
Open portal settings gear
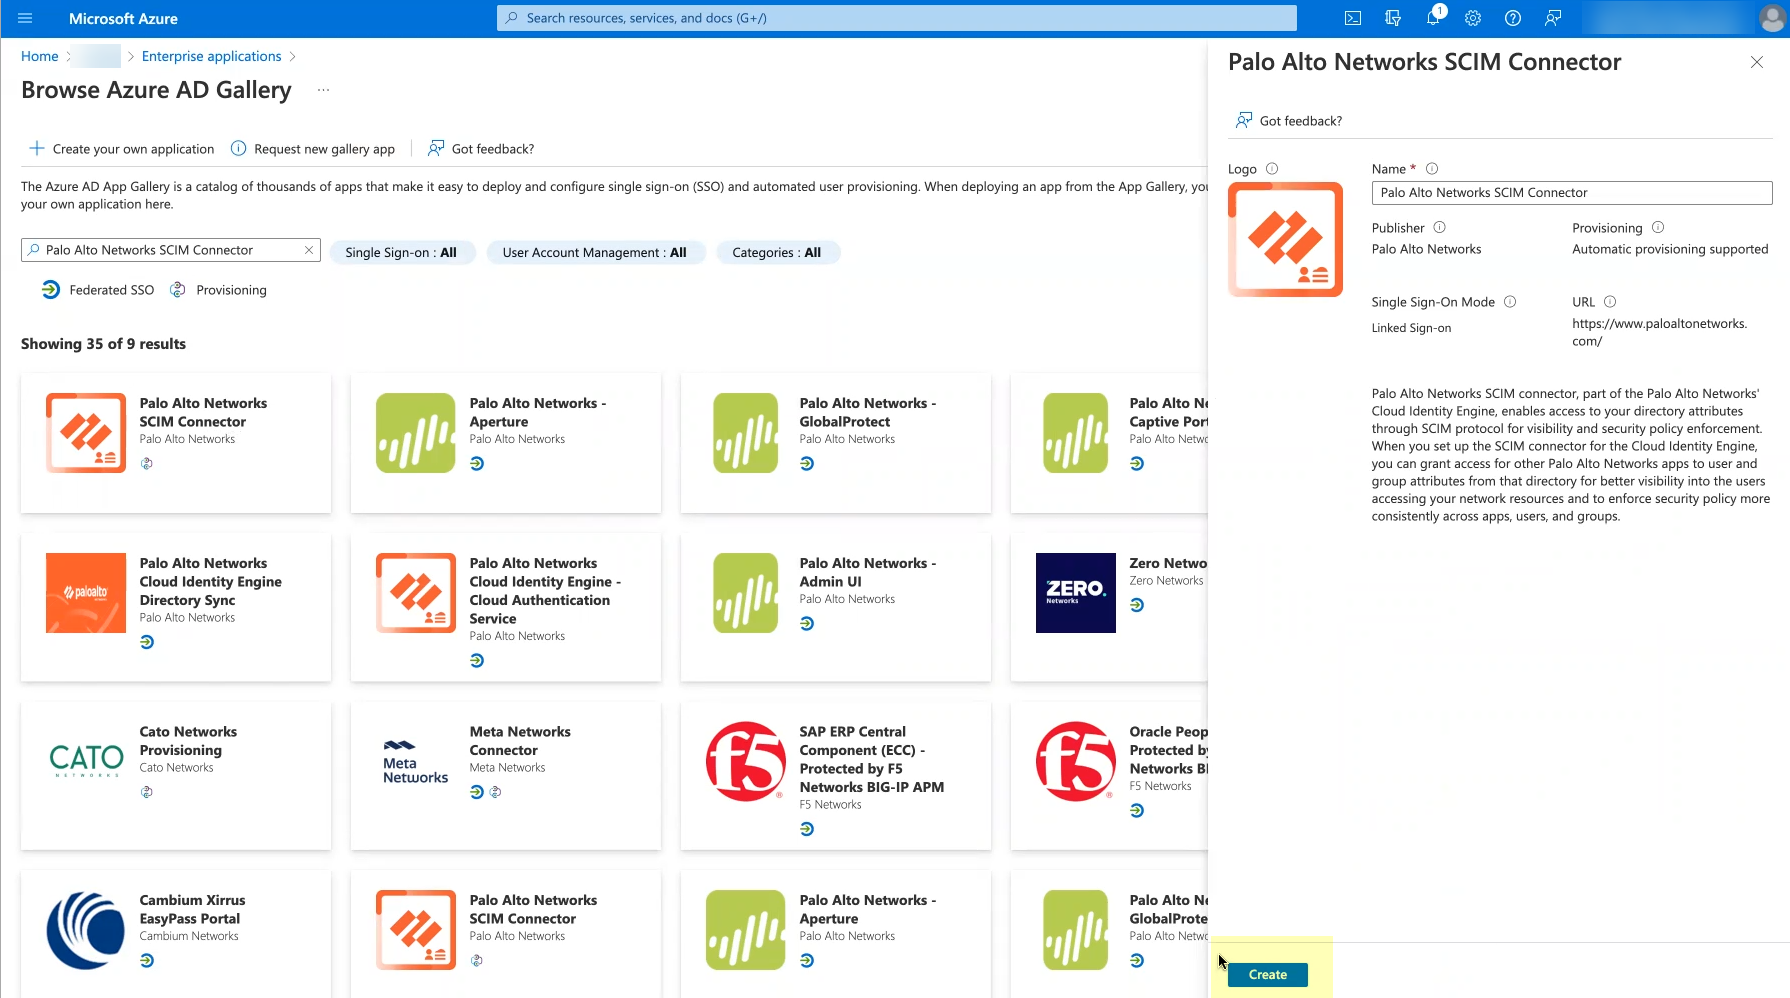[1473, 18]
